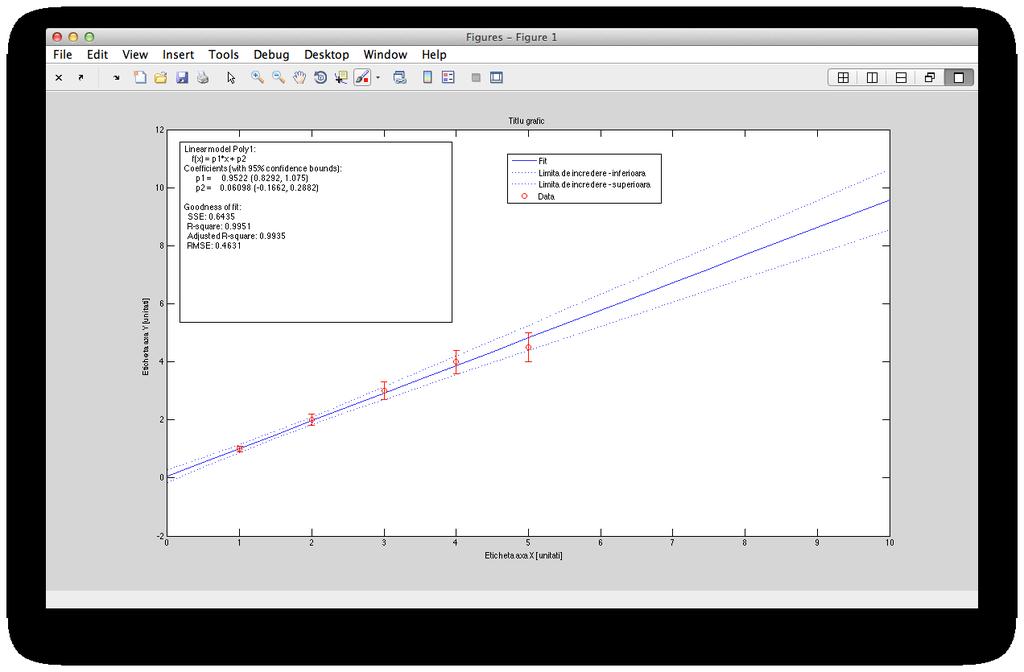Image resolution: width=1024 pixels, height=672 pixels.
Task: Select the Edit Plot arrow tool
Action: pos(231,78)
